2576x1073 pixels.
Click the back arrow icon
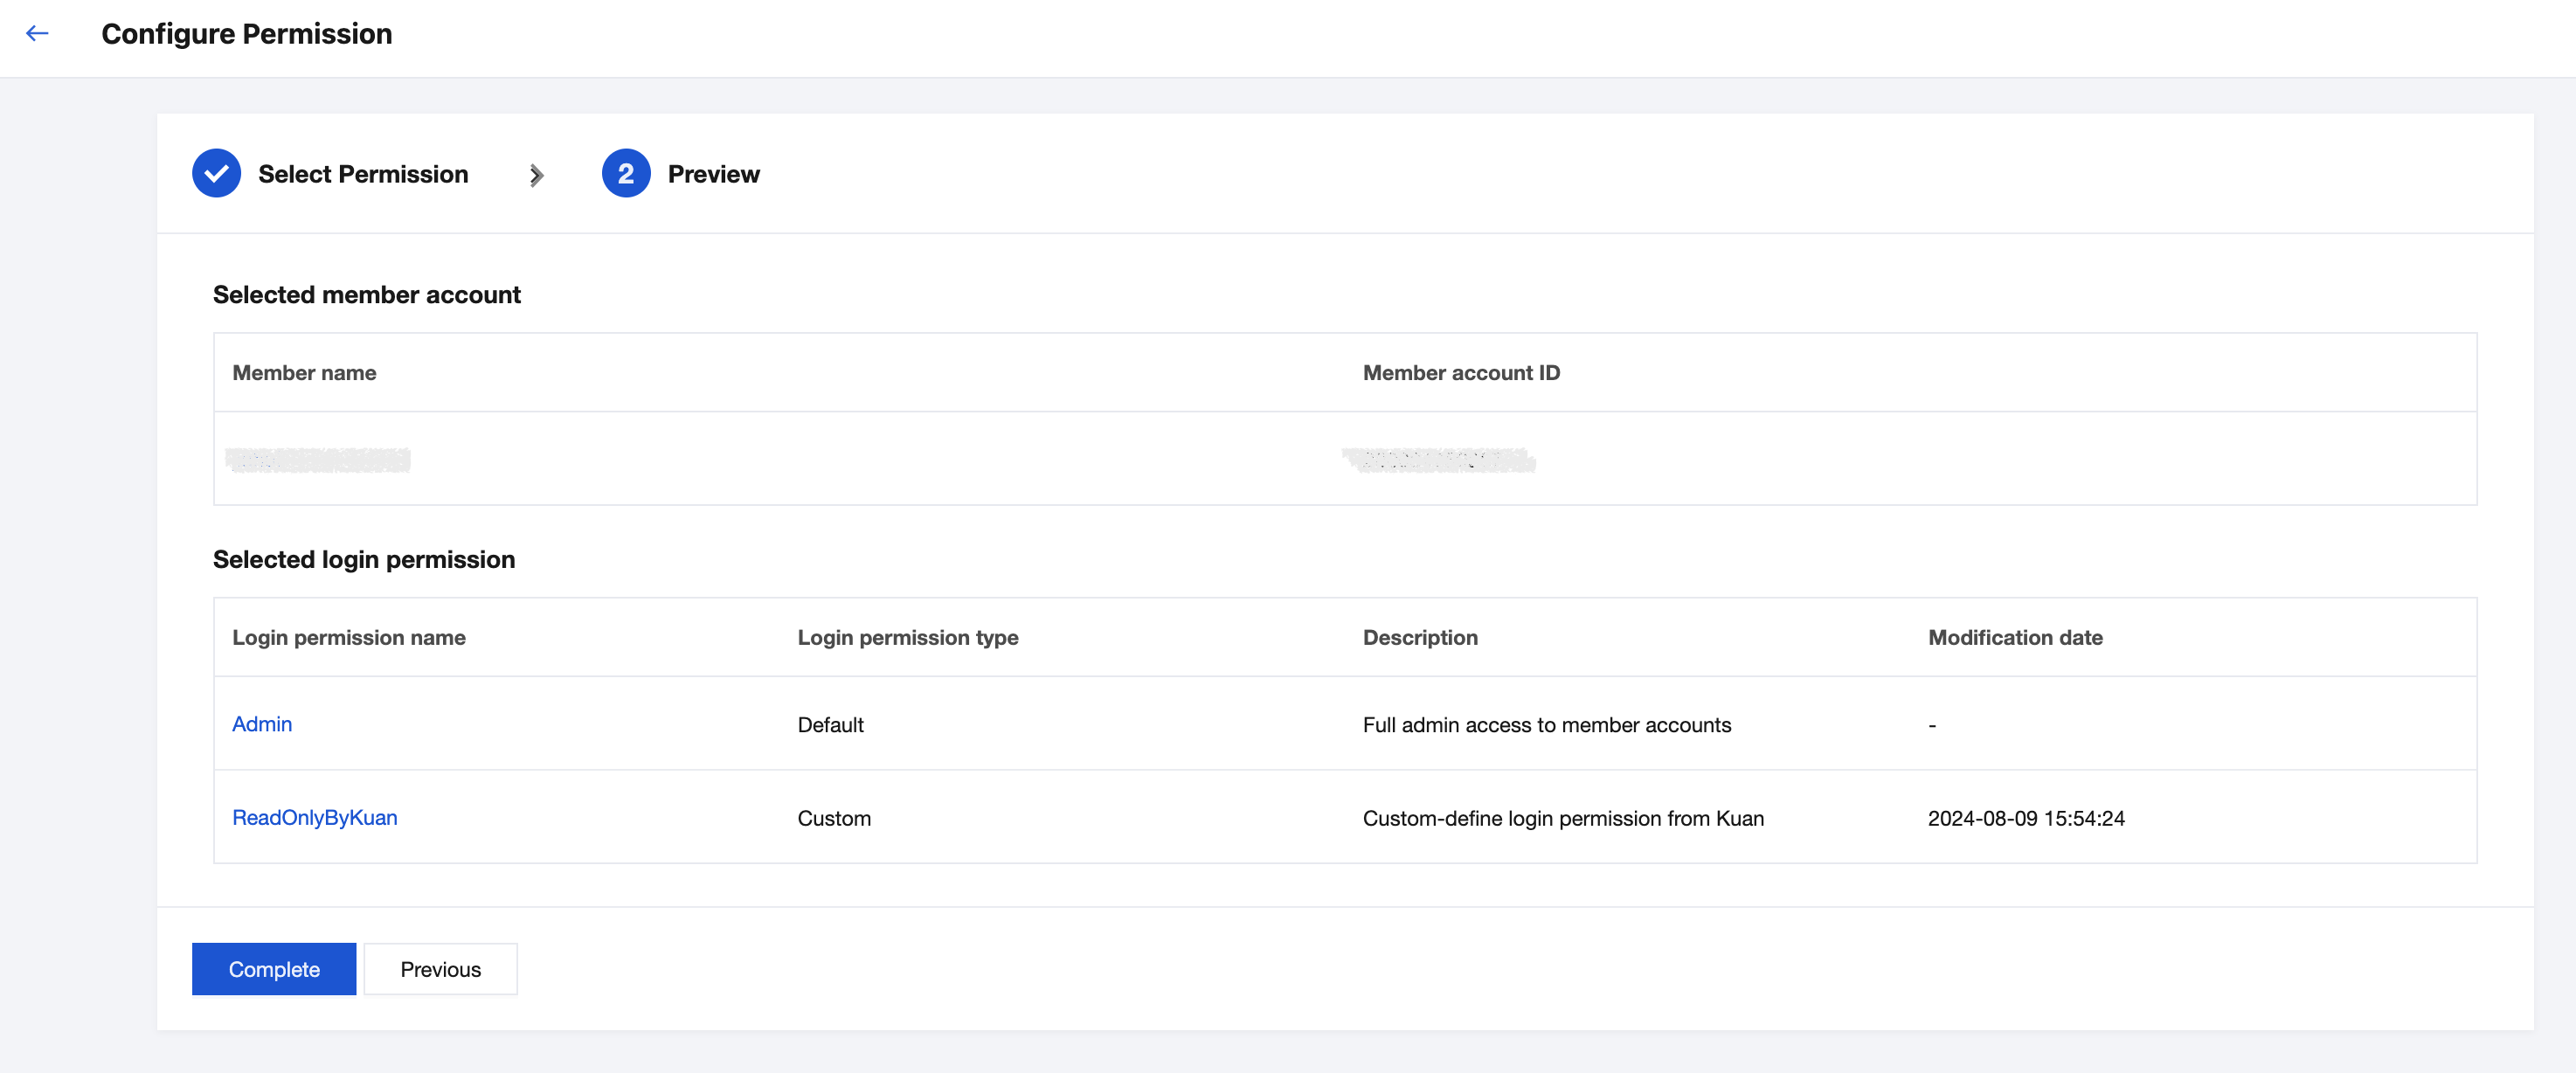point(37,34)
